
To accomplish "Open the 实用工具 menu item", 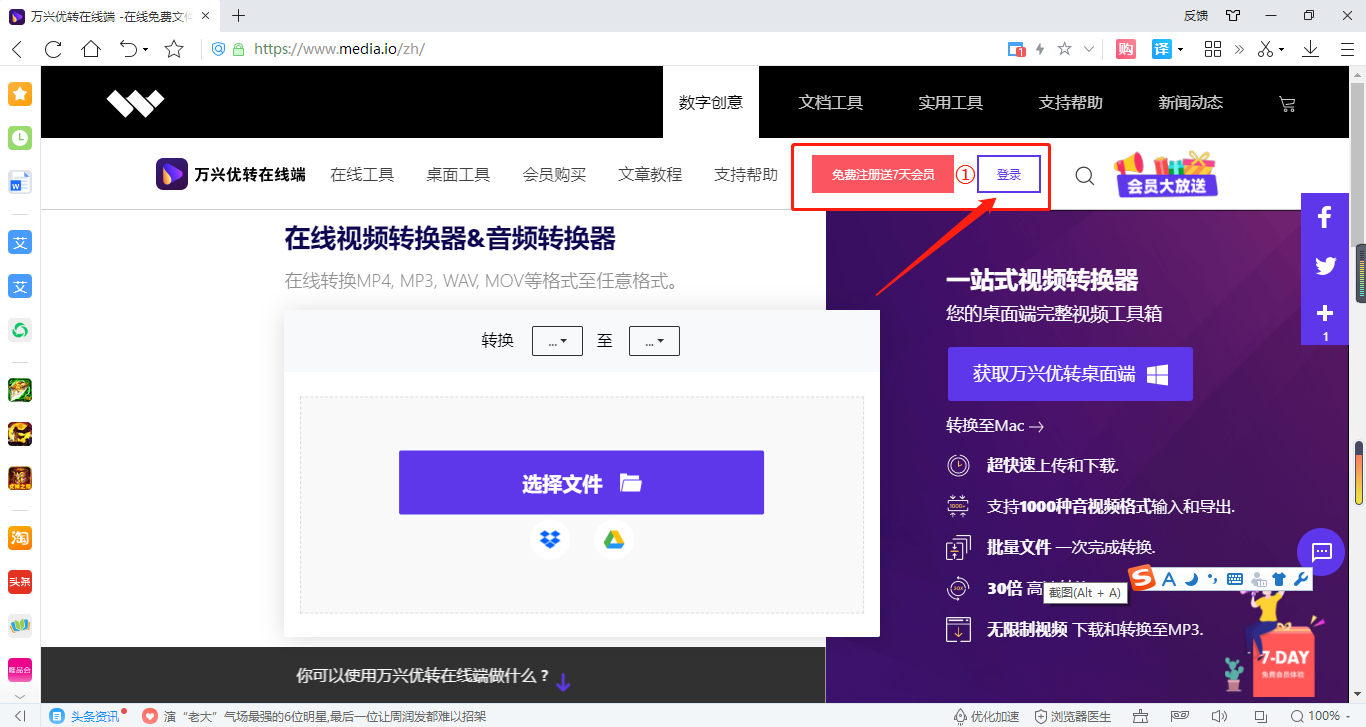I will click(949, 101).
